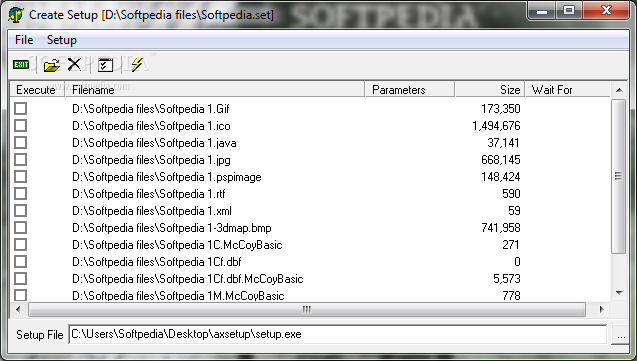Screen dimensions: 637x361
Task: Select the Softpedia 1.jpg filename row
Action: click(x=151, y=160)
